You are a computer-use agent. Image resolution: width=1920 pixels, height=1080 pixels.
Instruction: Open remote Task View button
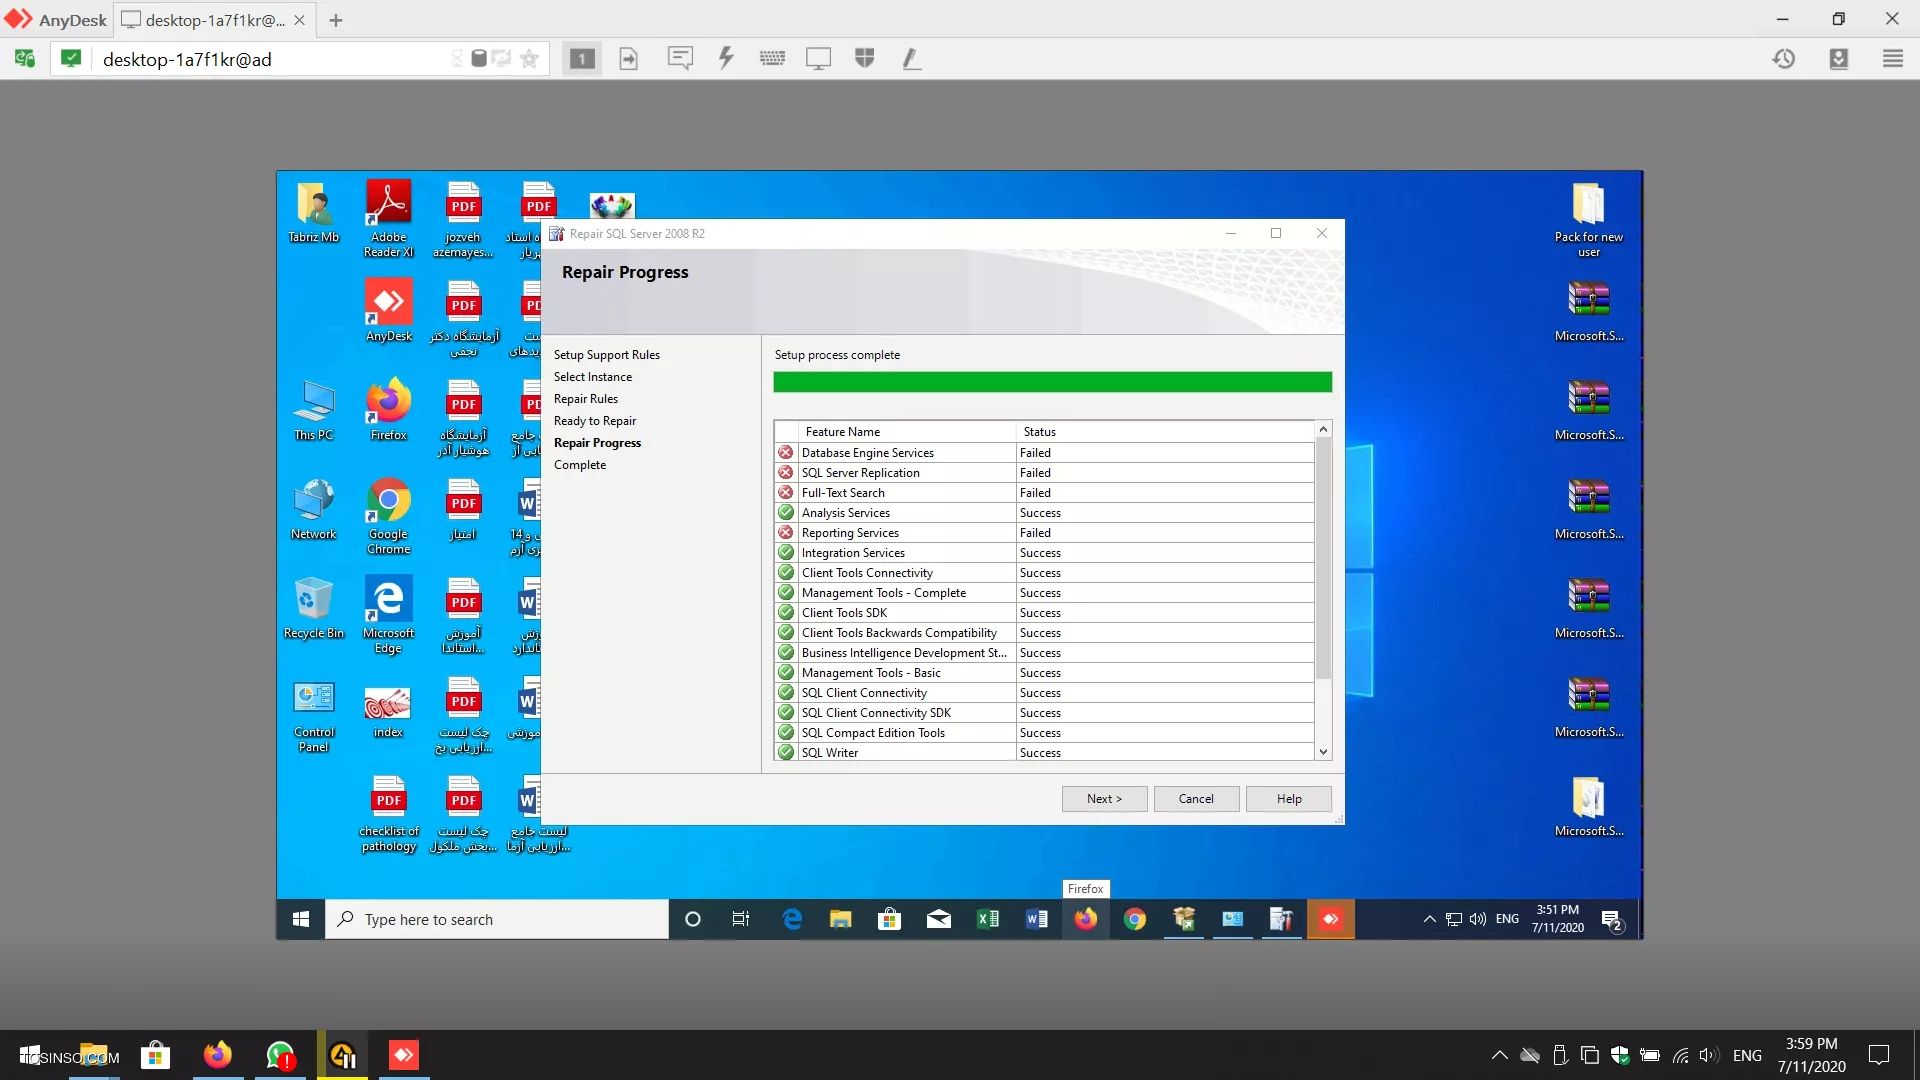click(741, 919)
